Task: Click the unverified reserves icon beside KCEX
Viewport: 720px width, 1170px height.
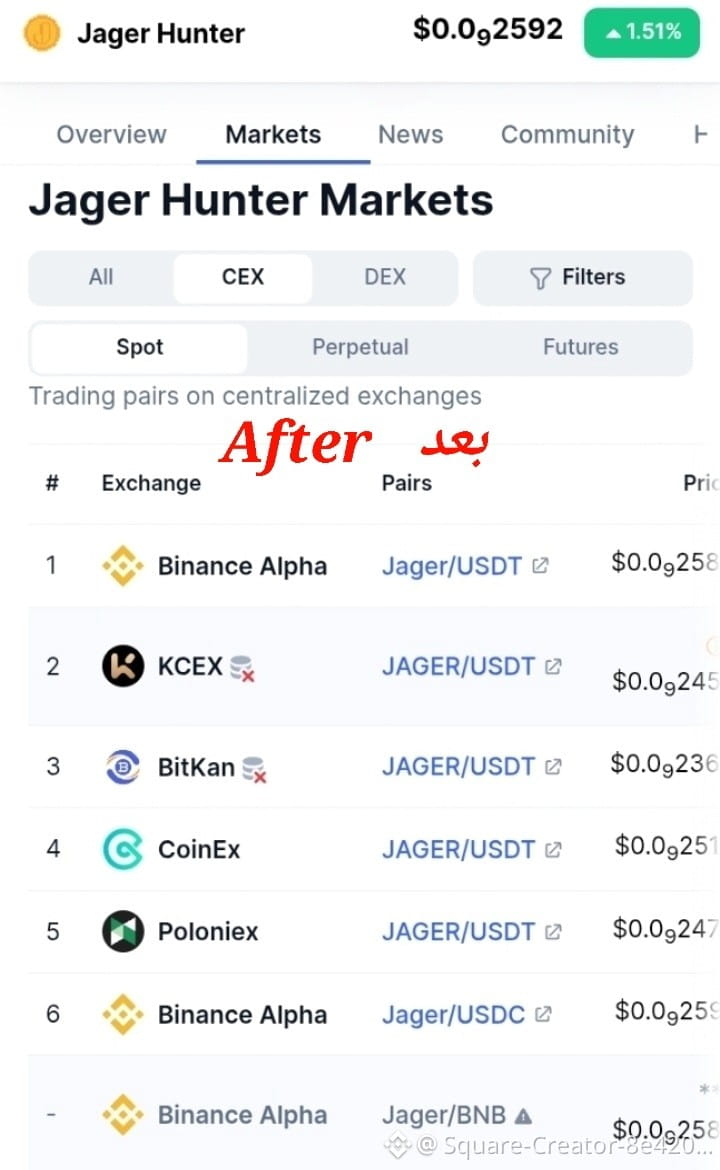Action: pos(242,668)
